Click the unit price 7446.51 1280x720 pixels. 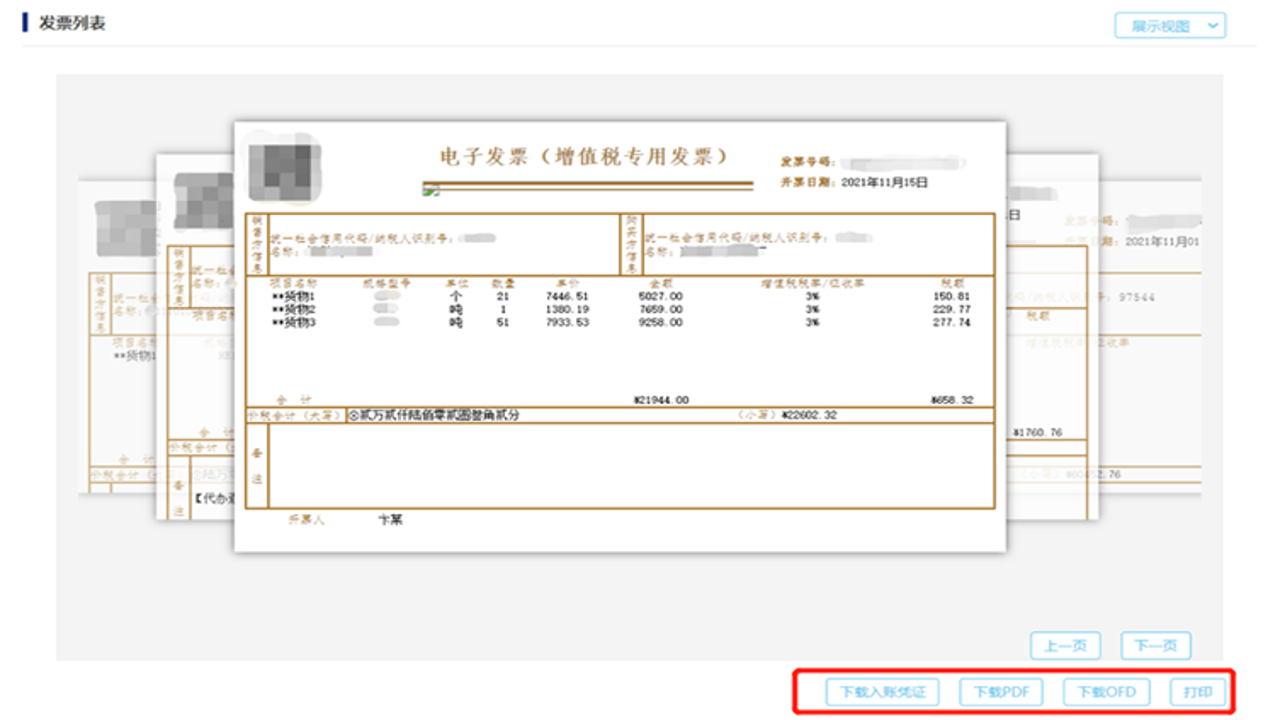pos(568,297)
